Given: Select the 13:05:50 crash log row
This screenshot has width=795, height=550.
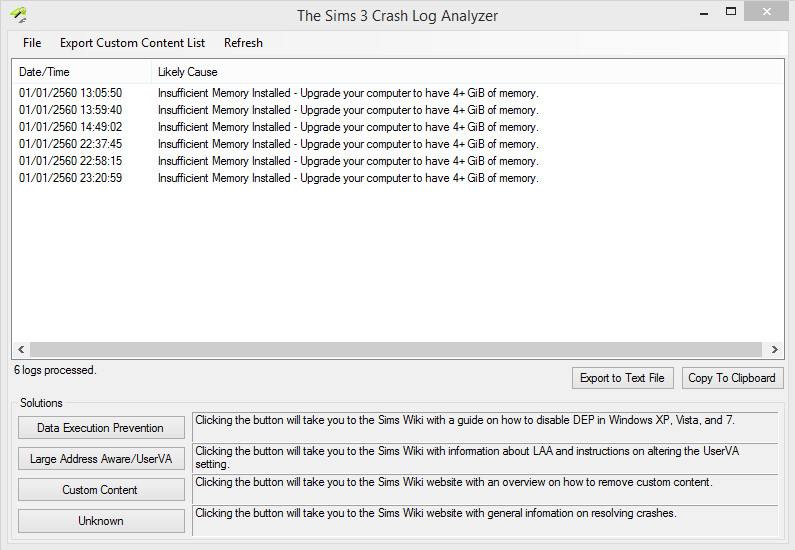Looking at the screenshot, I should (279, 93).
